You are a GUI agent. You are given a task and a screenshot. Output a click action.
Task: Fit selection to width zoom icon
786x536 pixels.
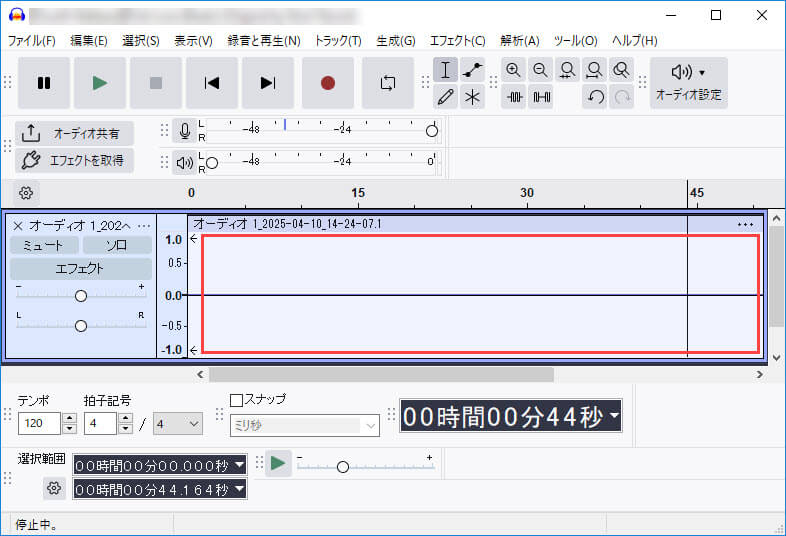click(x=567, y=70)
